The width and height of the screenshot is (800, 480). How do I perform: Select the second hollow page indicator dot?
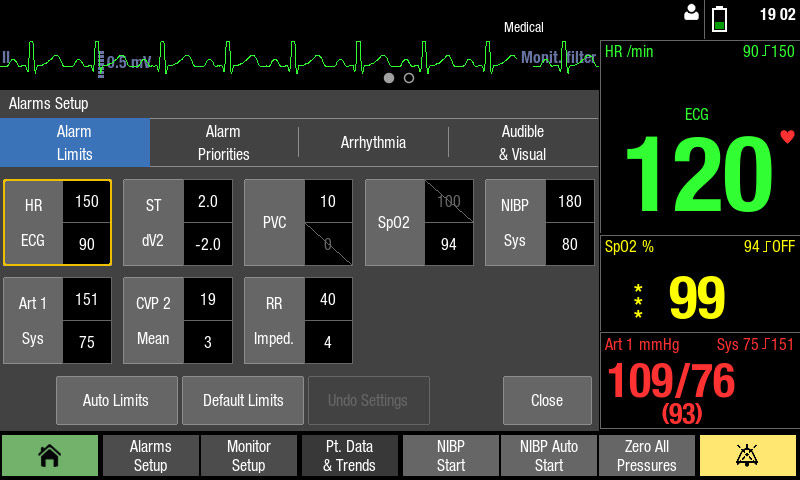(x=409, y=78)
